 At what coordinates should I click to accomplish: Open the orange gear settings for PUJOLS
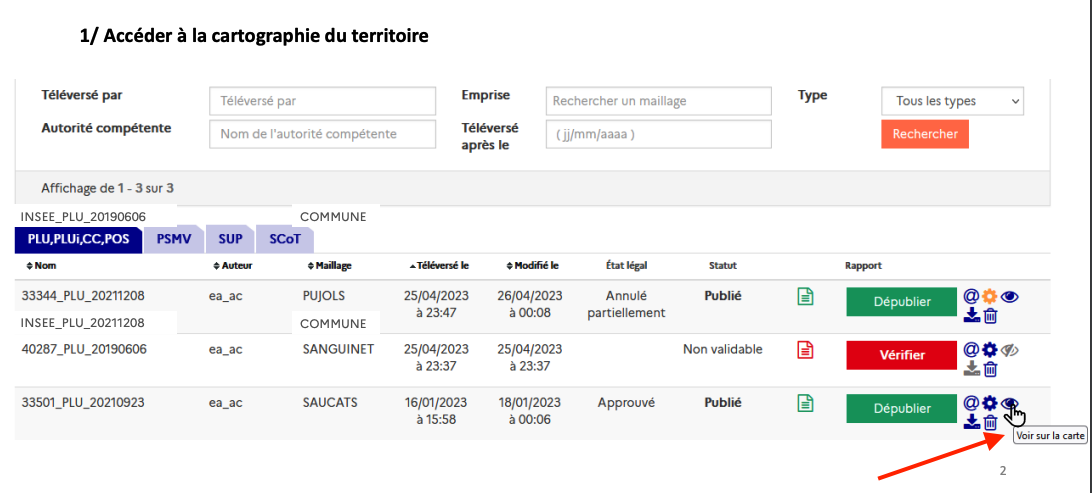pos(989,296)
